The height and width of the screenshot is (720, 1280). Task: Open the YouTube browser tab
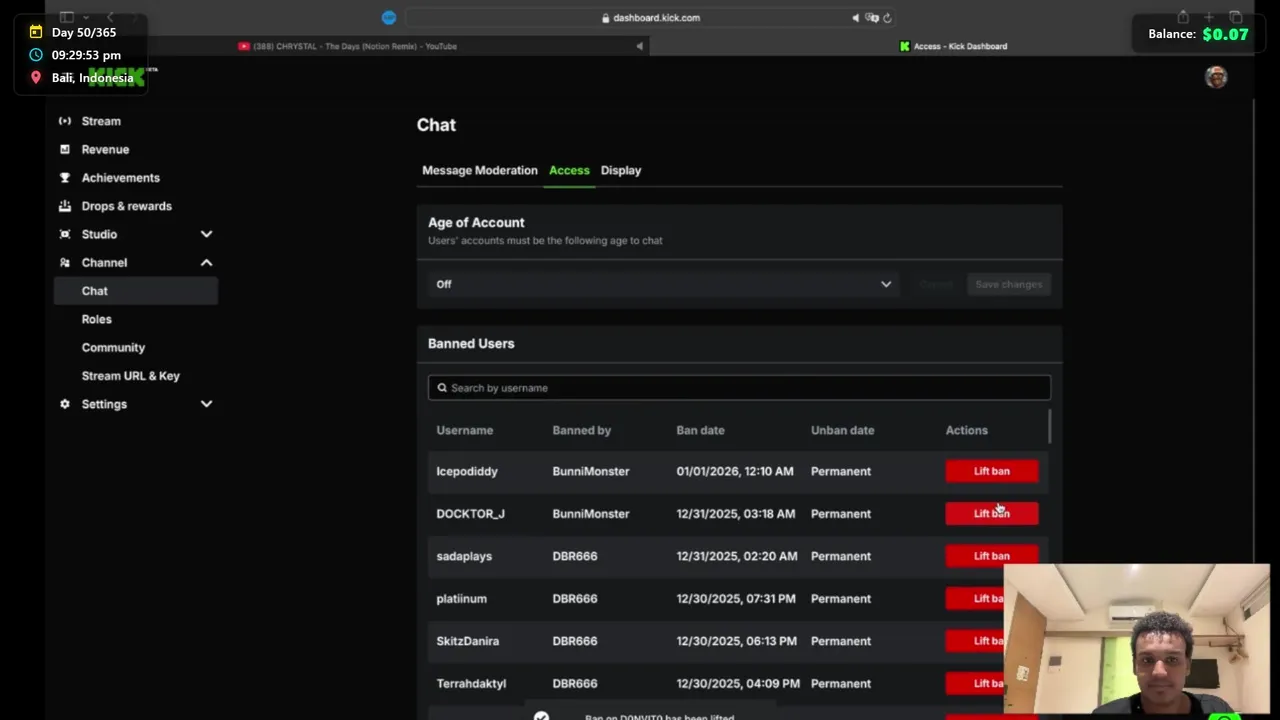pos(350,46)
